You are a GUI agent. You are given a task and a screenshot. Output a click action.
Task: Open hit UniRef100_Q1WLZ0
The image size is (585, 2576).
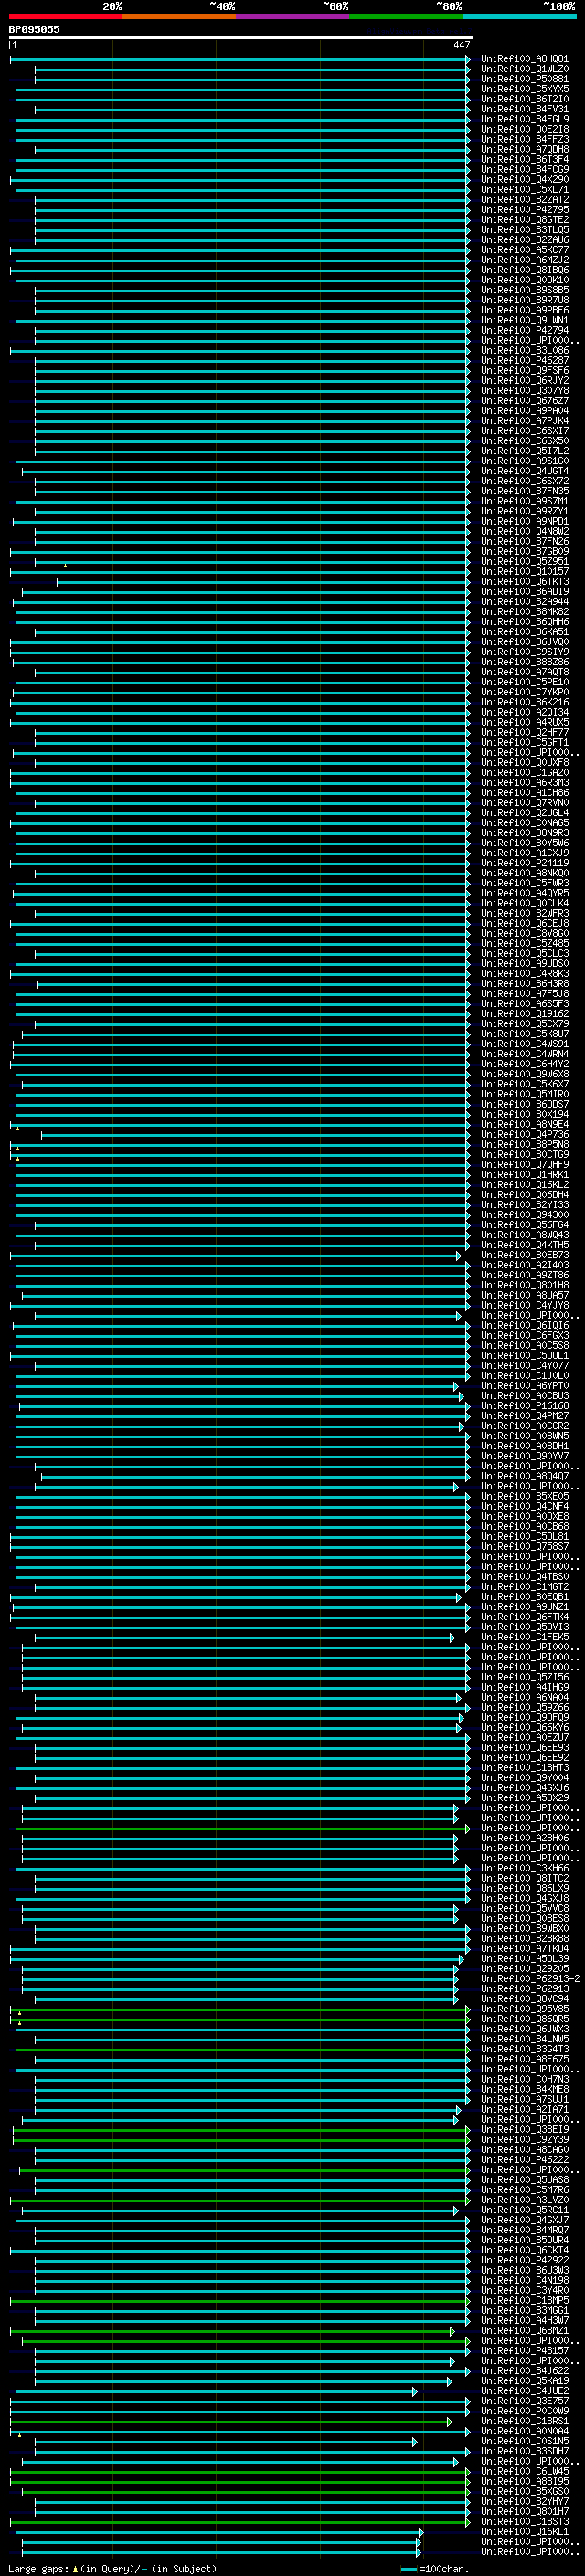pyautogui.click(x=525, y=69)
